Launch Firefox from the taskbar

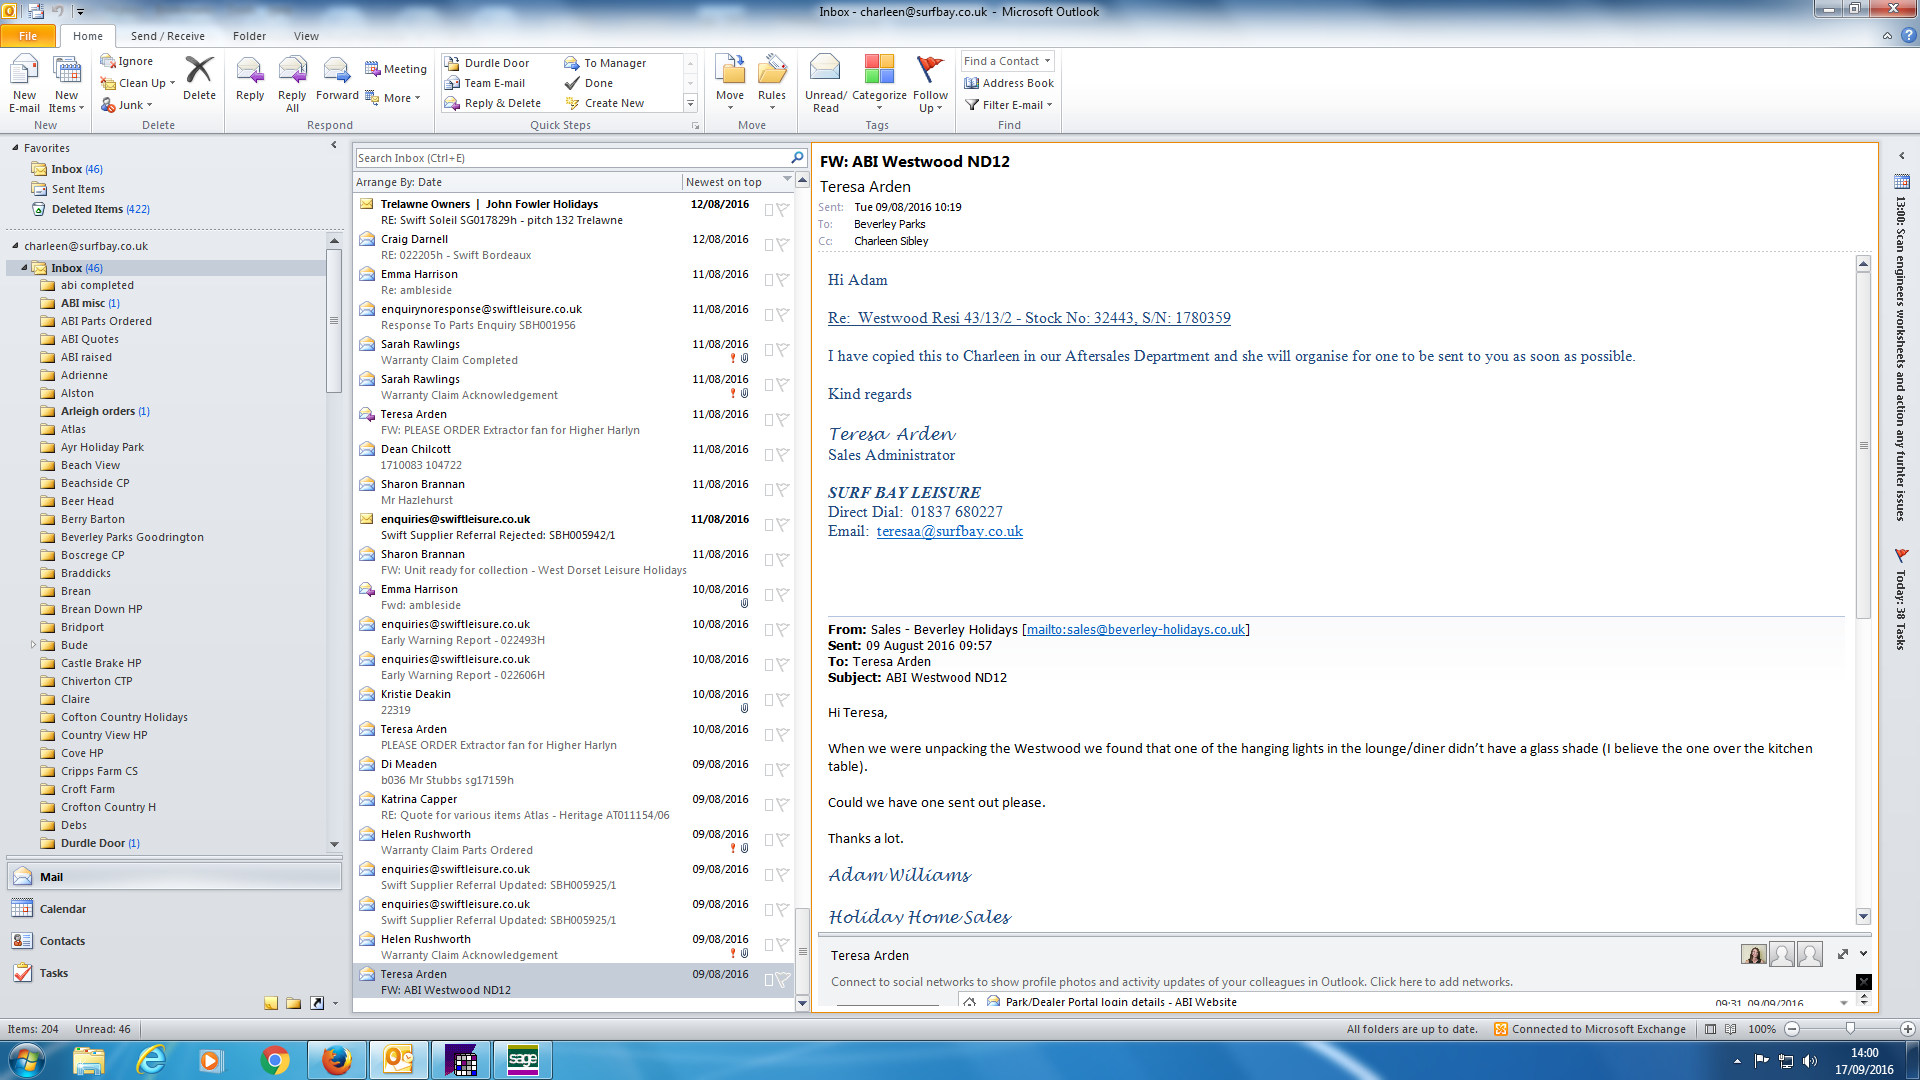pyautogui.click(x=337, y=1060)
